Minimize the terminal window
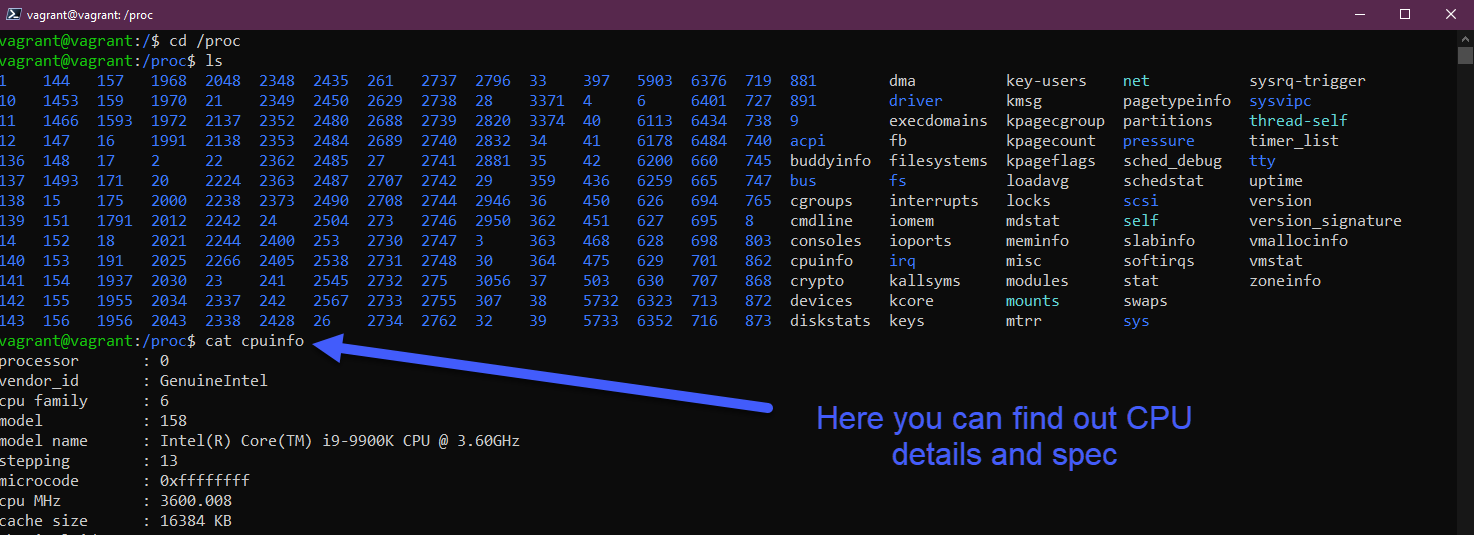The image size is (1474, 535). [x=1358, y=14]
